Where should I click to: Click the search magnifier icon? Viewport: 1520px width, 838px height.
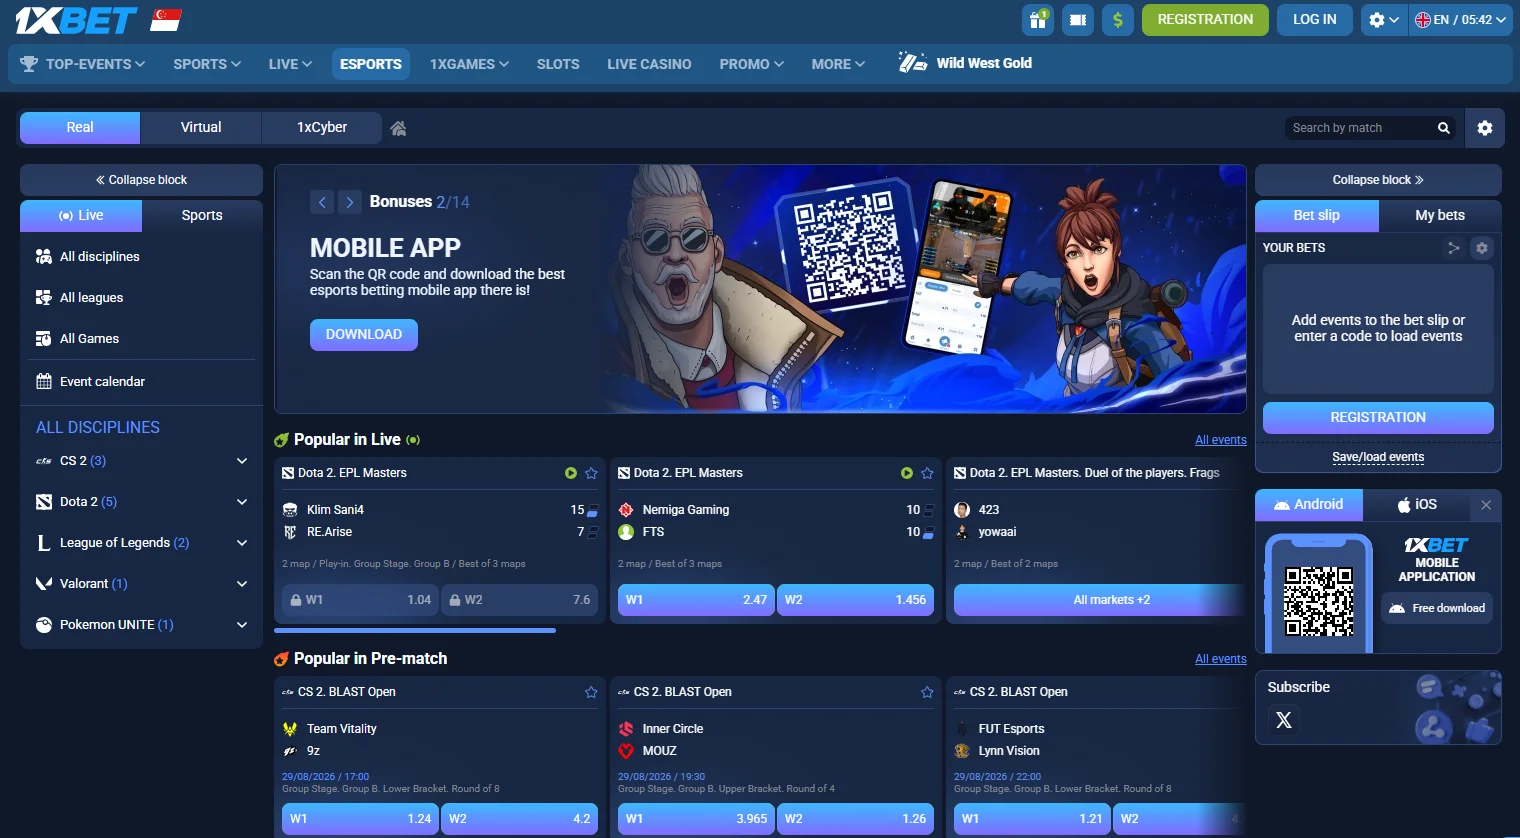(1444, 128)
